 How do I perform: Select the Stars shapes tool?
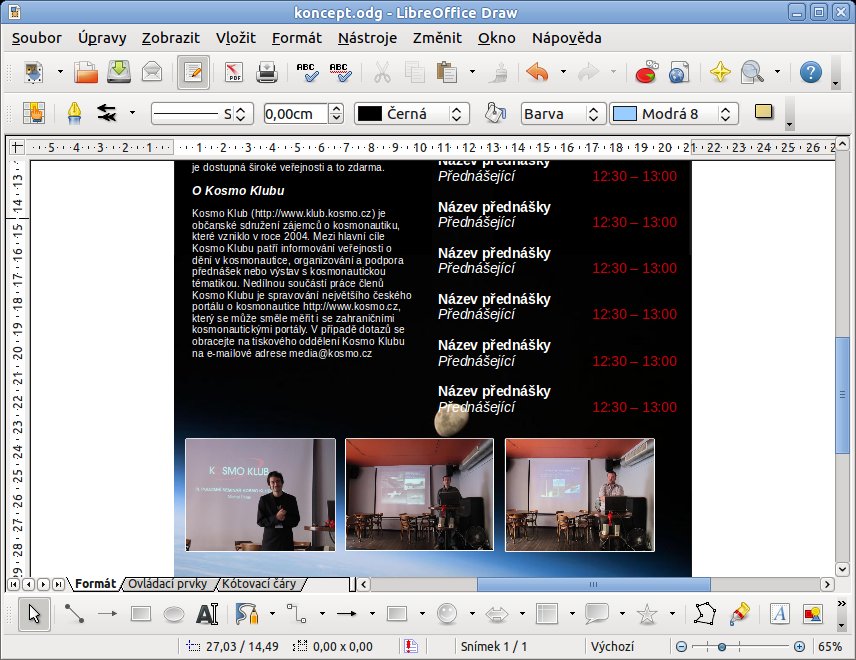pyautogui.click(x=647, y=614)
